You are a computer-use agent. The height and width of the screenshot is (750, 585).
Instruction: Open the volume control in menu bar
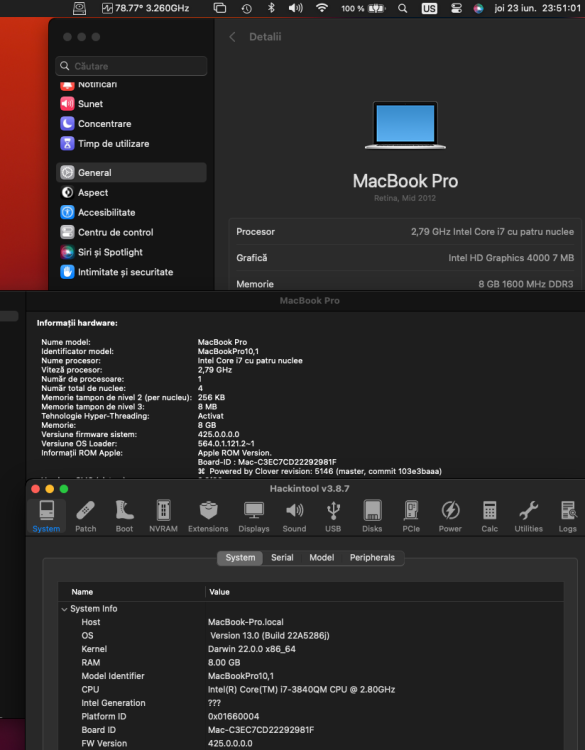coord(296,8)
